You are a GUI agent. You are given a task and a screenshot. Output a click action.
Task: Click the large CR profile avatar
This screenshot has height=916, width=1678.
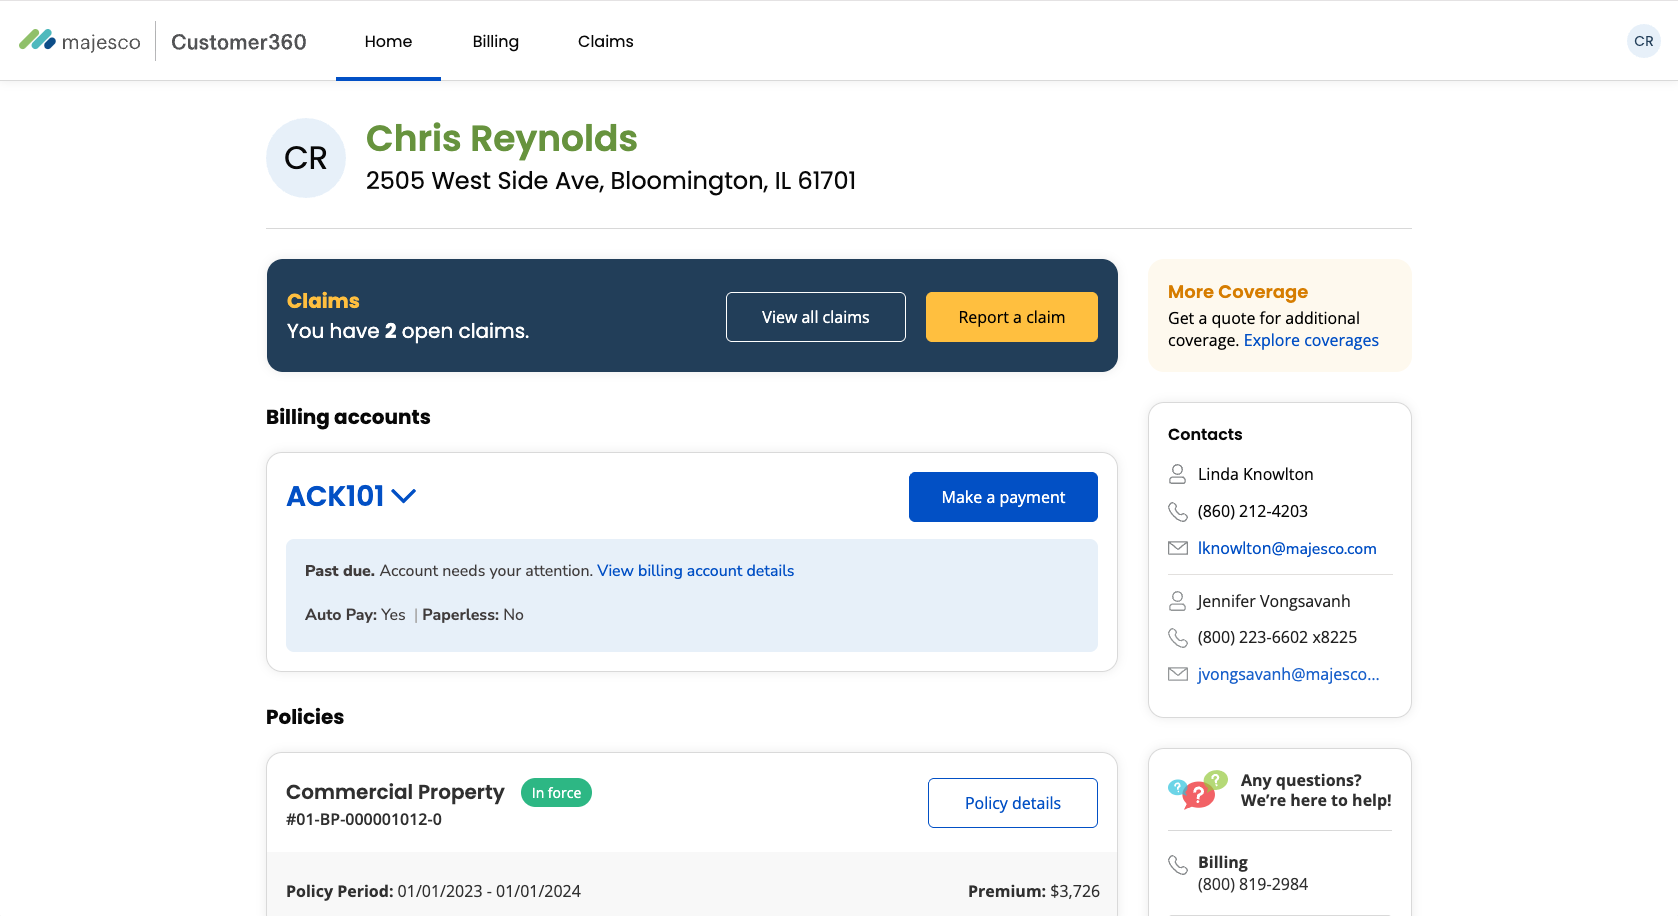coord(306,158)
